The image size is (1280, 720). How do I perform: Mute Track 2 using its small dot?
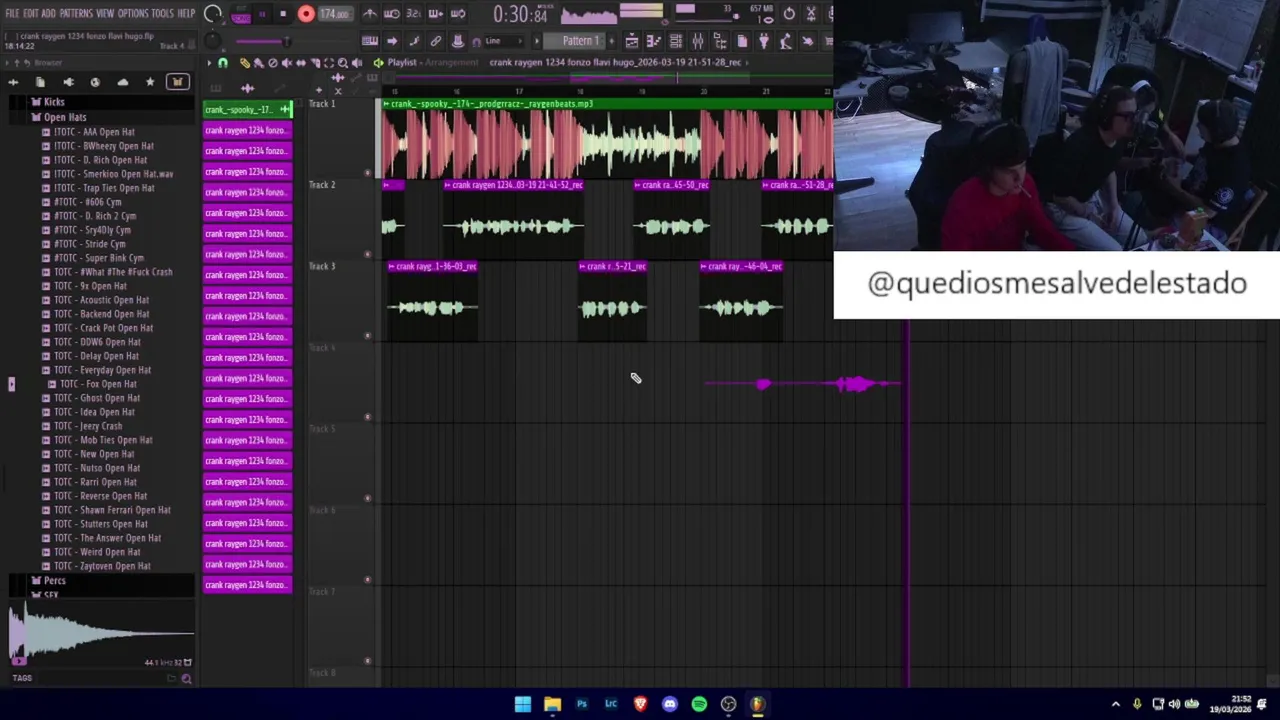point(367,254)
